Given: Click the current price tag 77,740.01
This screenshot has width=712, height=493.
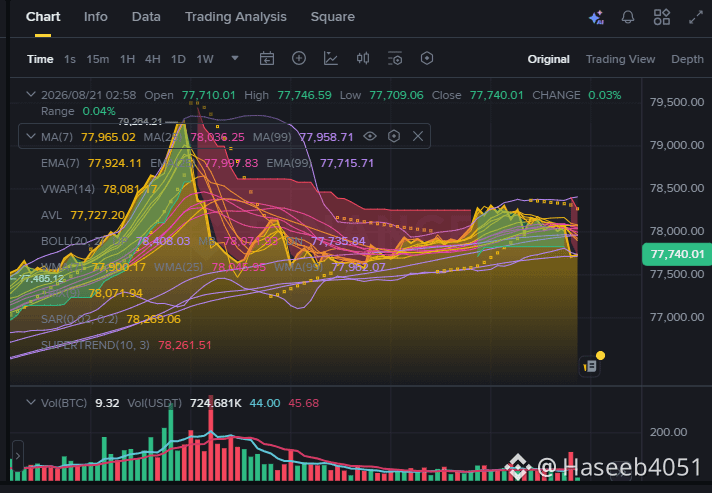Looking at the screenshot, I should coord(677,254).
